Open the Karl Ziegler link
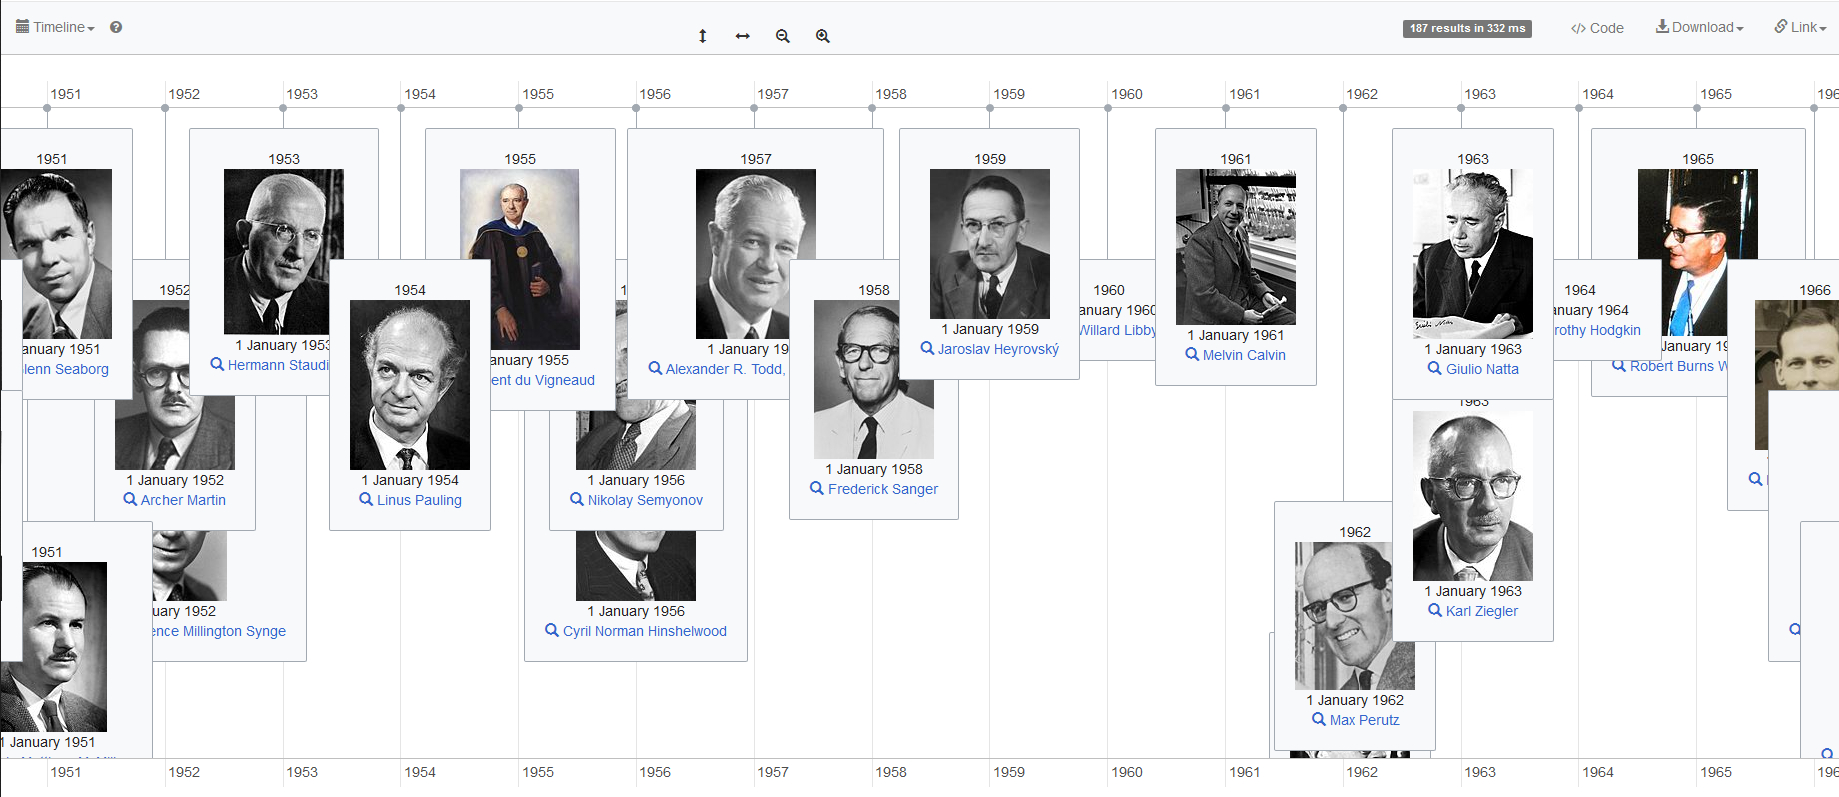This screenshot has width=1839, height=797. [x=1482, y=611]
